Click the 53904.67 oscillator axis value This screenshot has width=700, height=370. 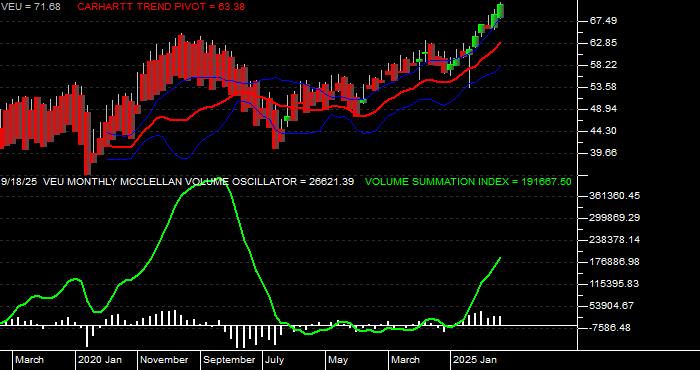(612, 306)
